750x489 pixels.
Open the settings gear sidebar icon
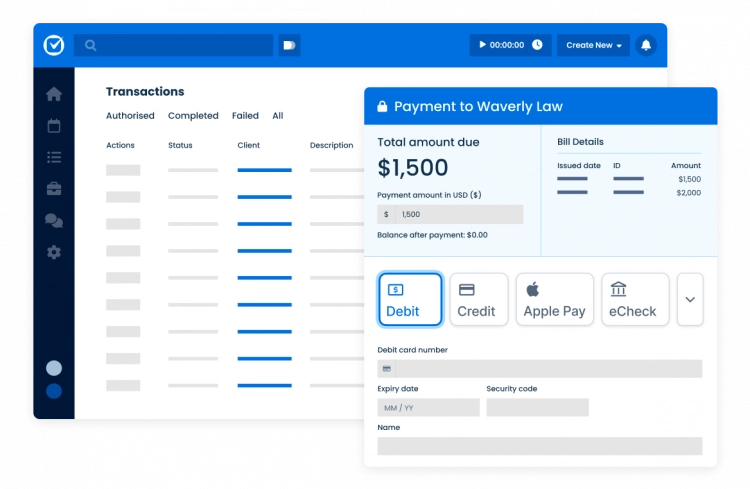54,252
